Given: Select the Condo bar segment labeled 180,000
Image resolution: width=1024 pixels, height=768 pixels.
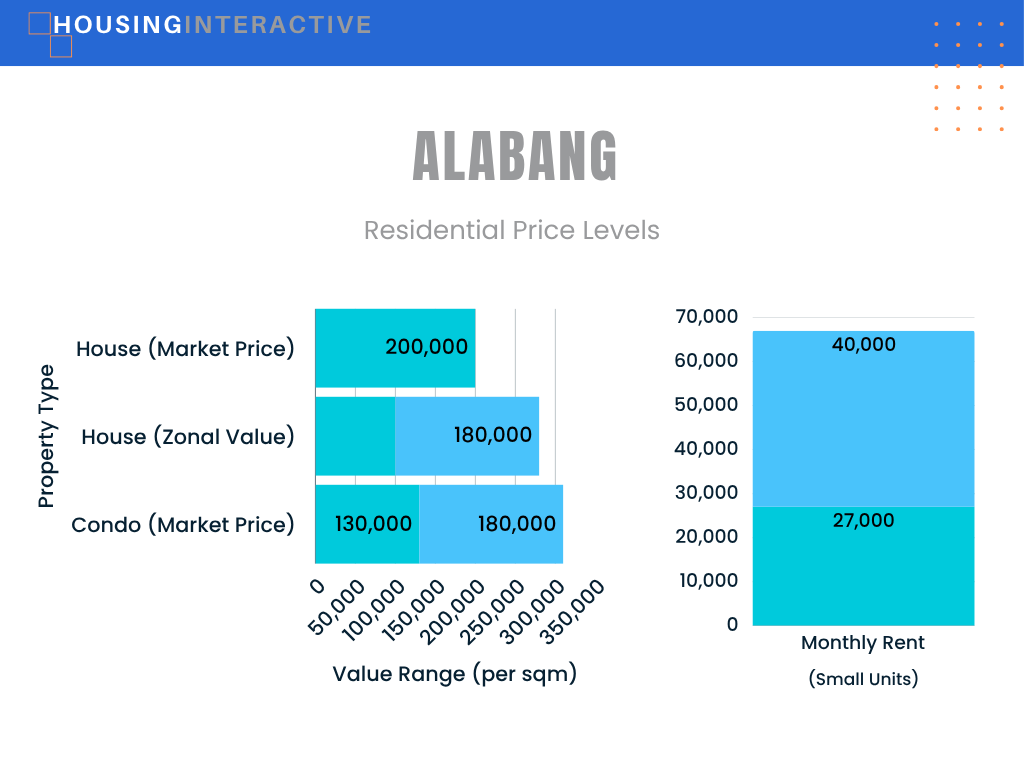Looking at the screenshot, I should (491, 524).
